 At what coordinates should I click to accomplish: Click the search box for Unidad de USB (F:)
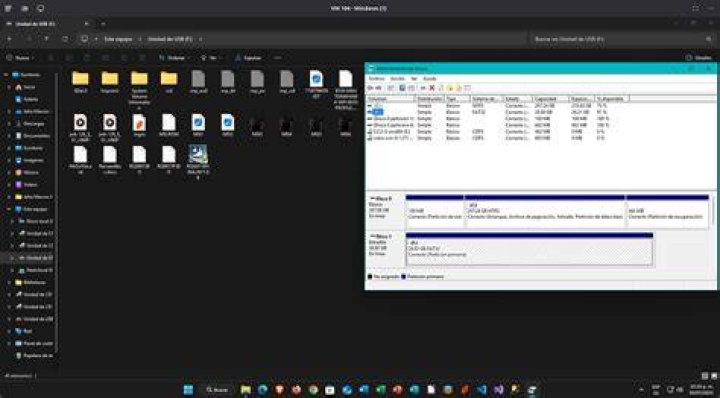(x=621, y=39)
